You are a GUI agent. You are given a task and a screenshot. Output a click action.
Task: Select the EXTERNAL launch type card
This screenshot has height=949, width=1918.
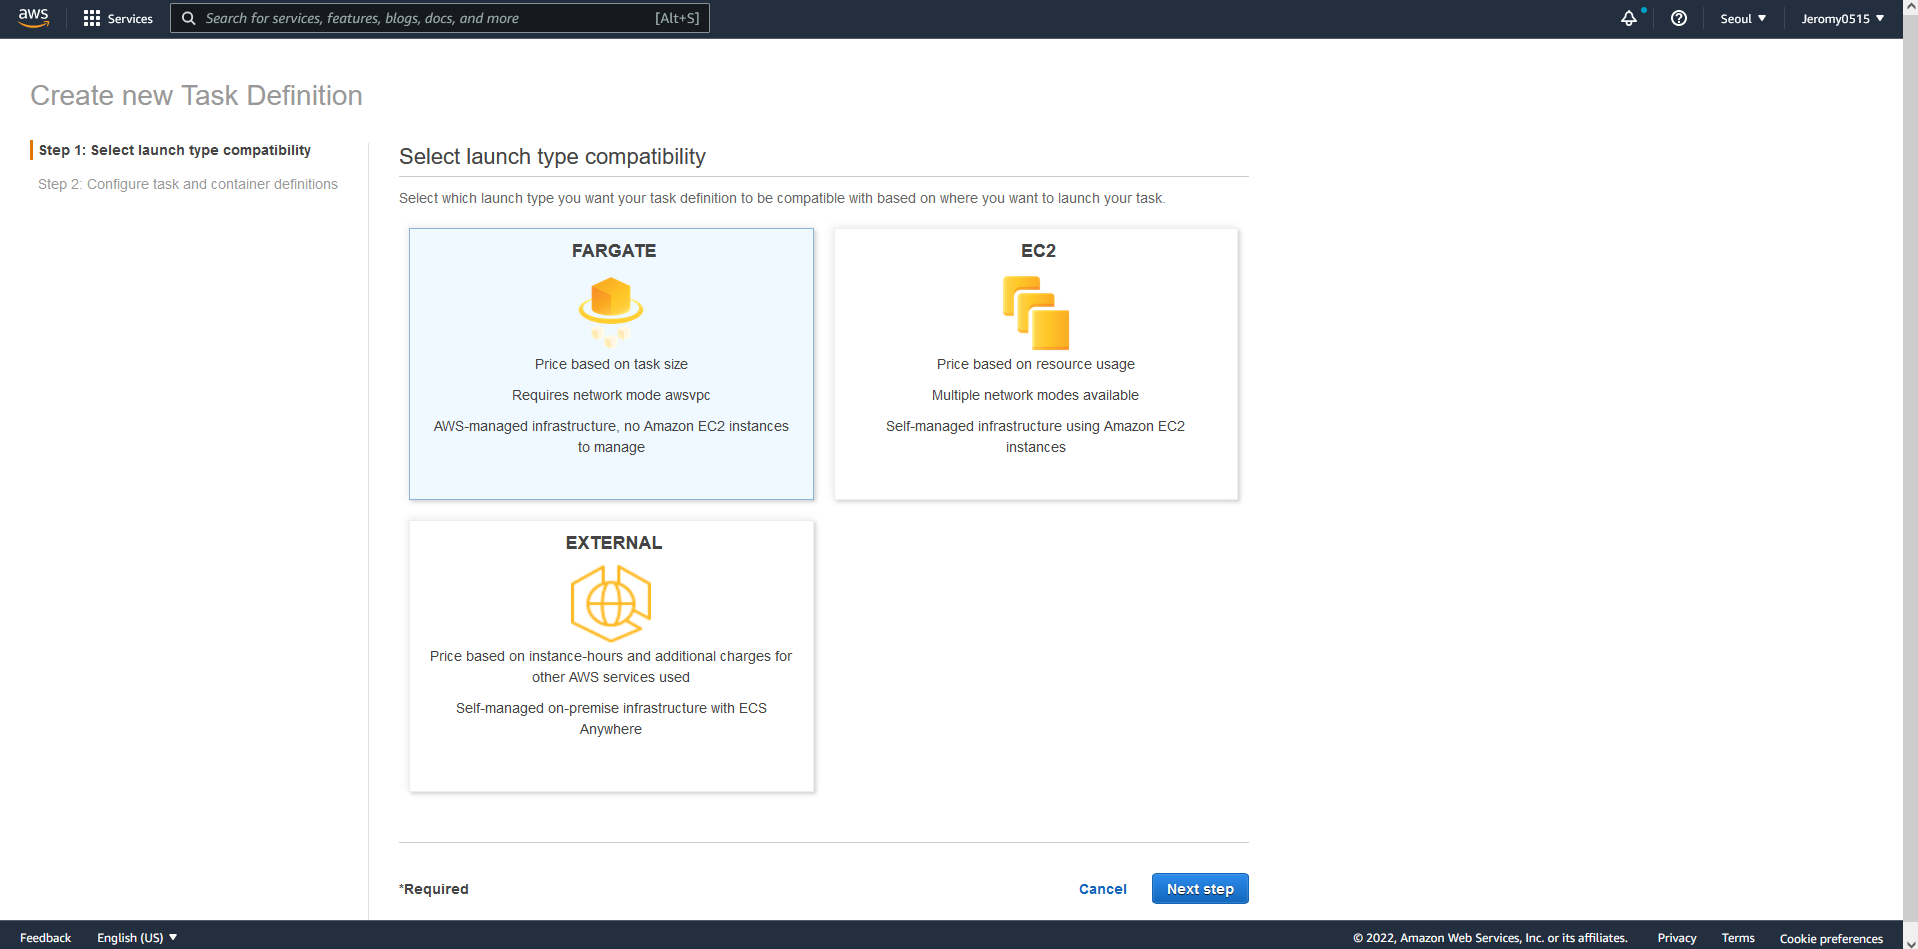(x=611, y=656)
